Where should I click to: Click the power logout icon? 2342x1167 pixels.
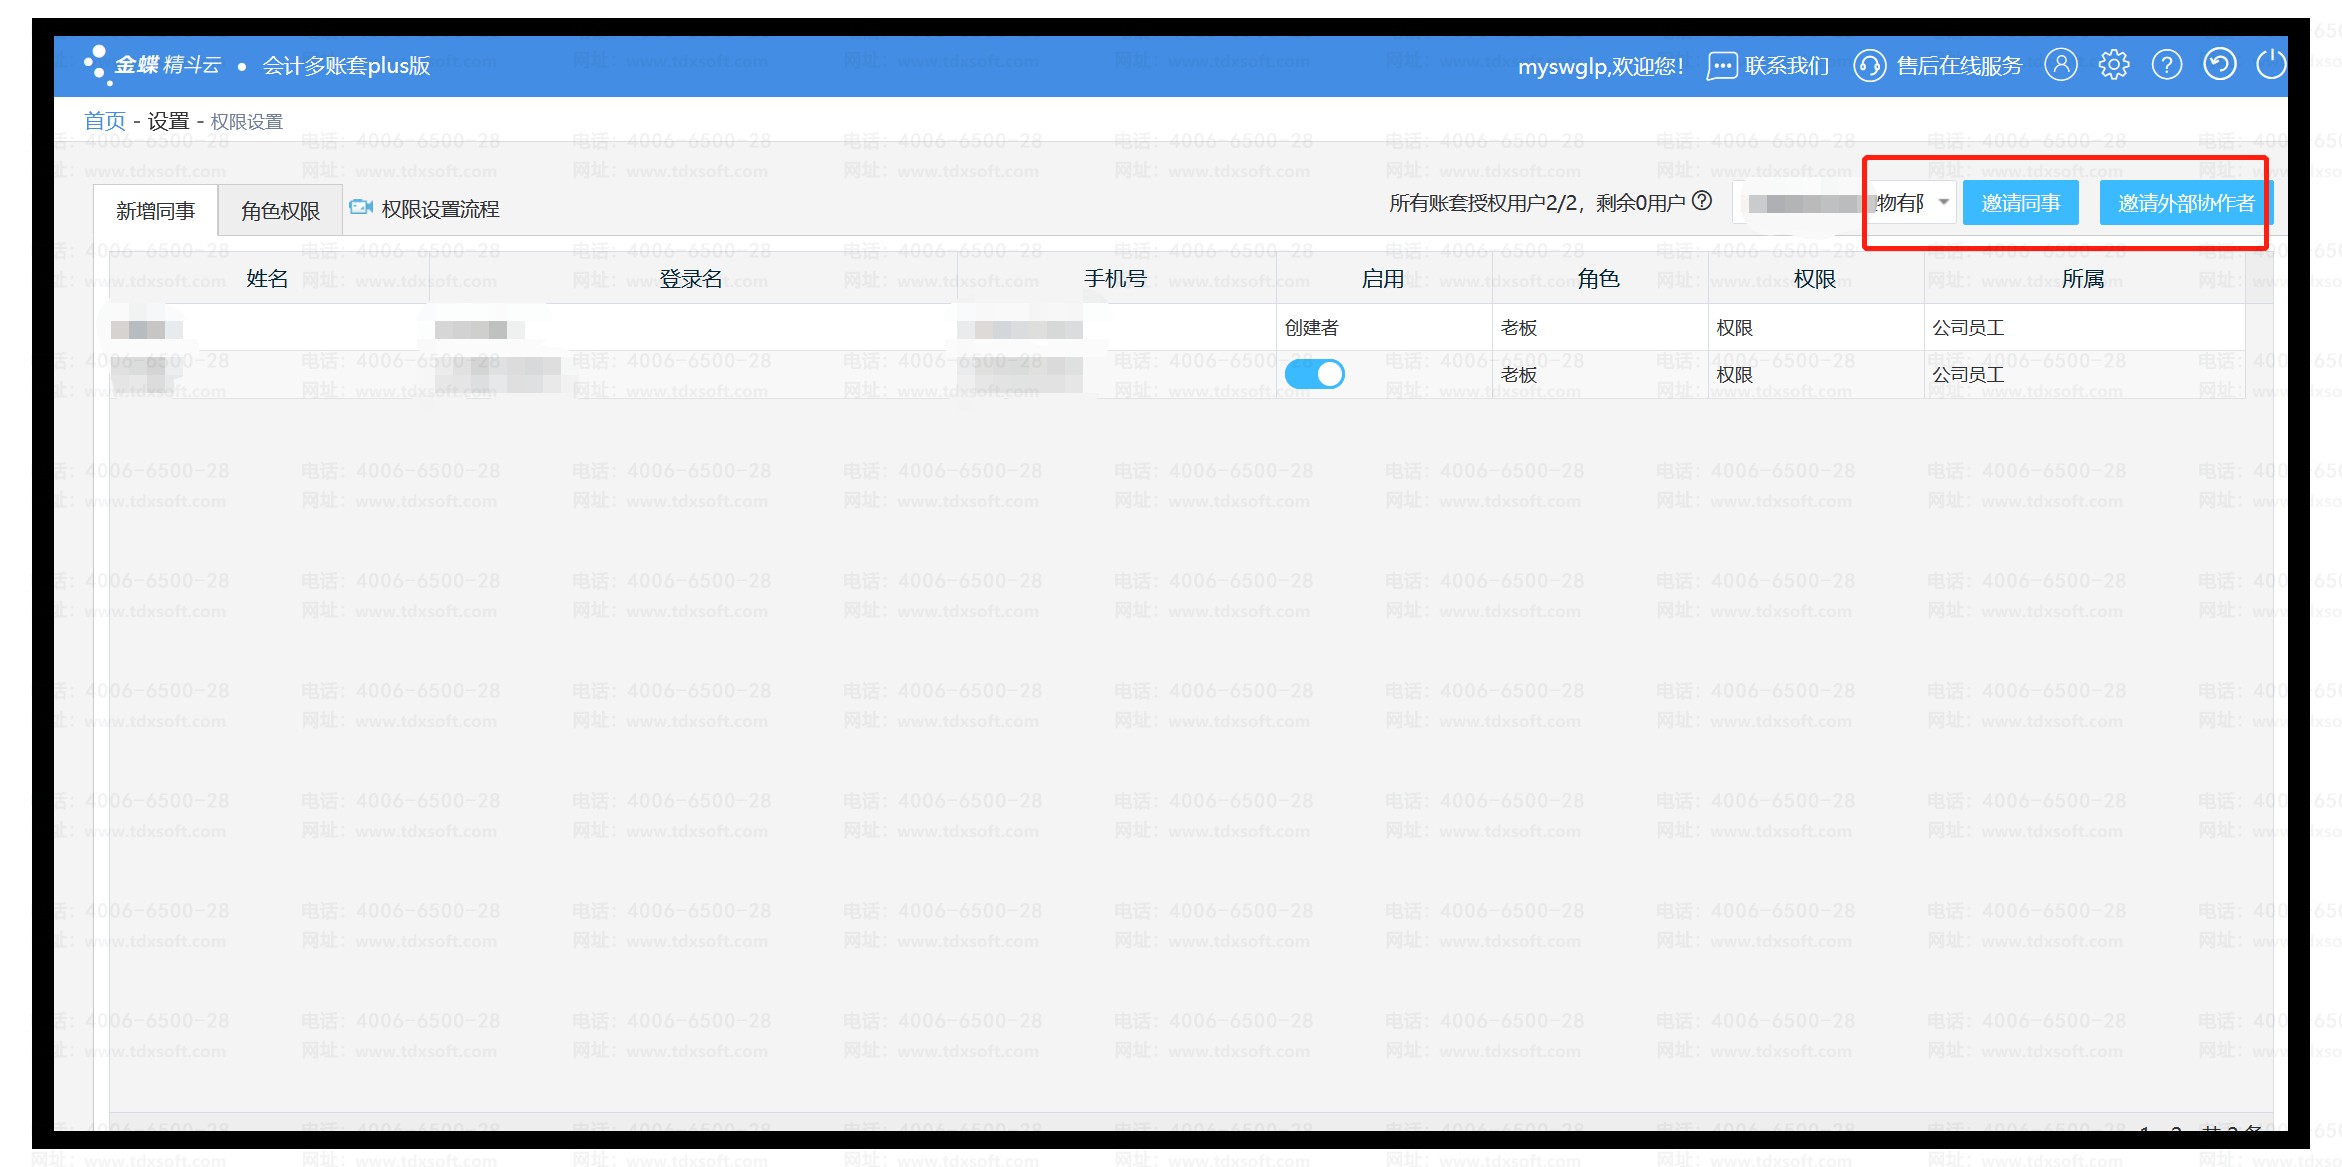(x=2270, y=65)
